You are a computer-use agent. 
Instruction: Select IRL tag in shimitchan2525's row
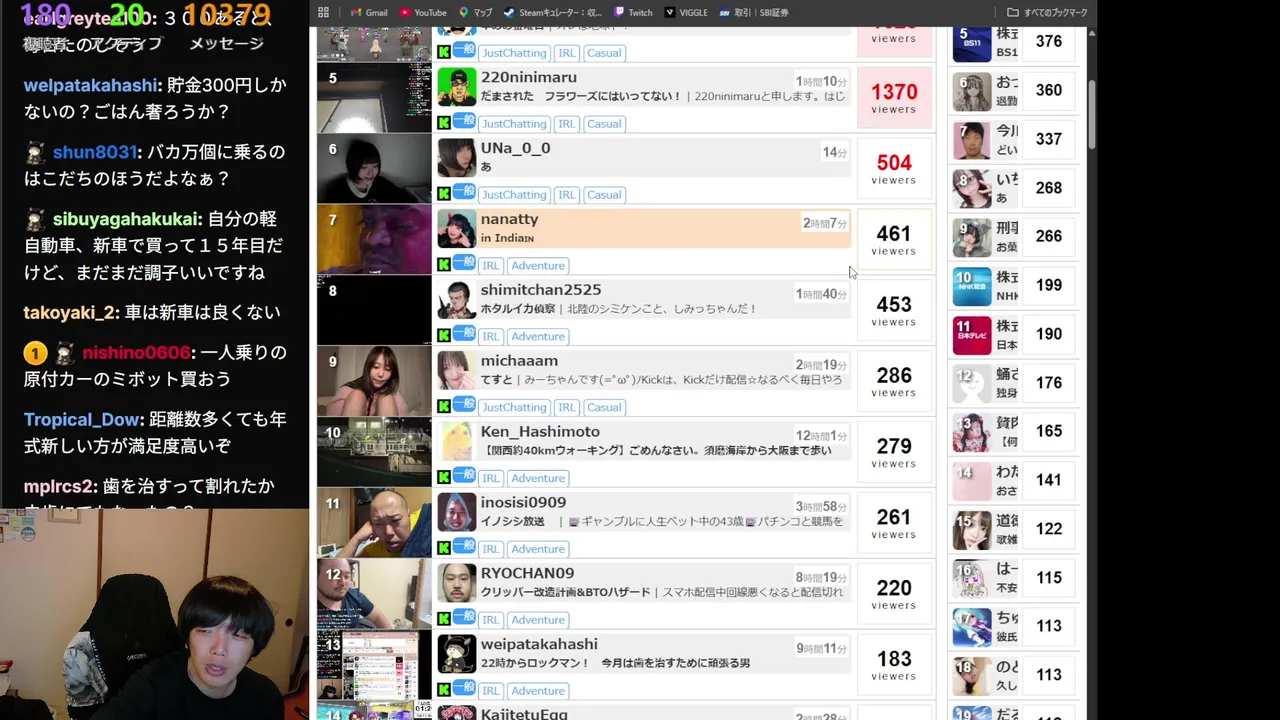(x=491, y=337)
